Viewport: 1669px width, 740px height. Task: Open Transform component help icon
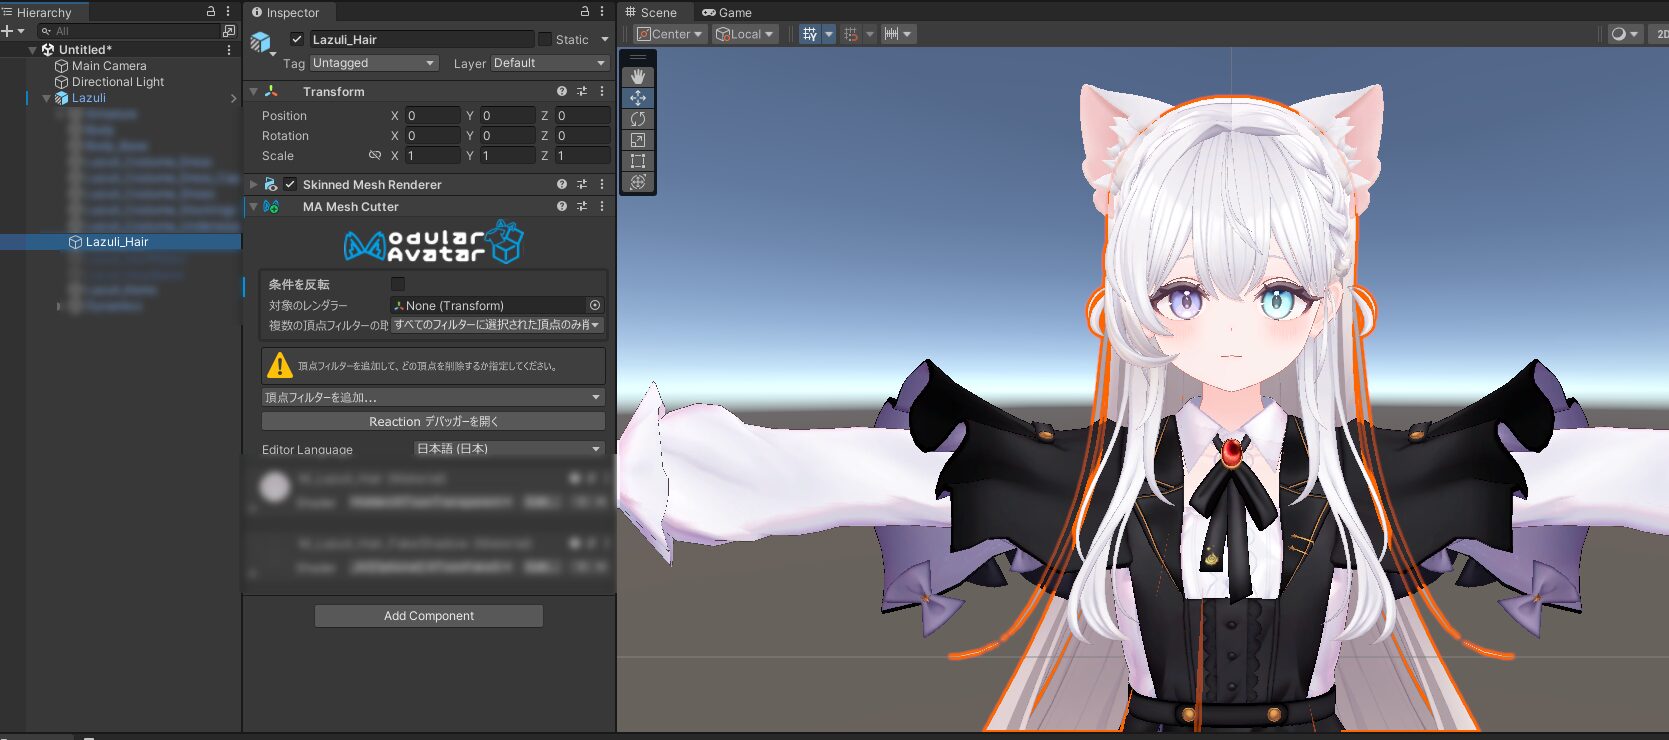[x=562, y=91]
